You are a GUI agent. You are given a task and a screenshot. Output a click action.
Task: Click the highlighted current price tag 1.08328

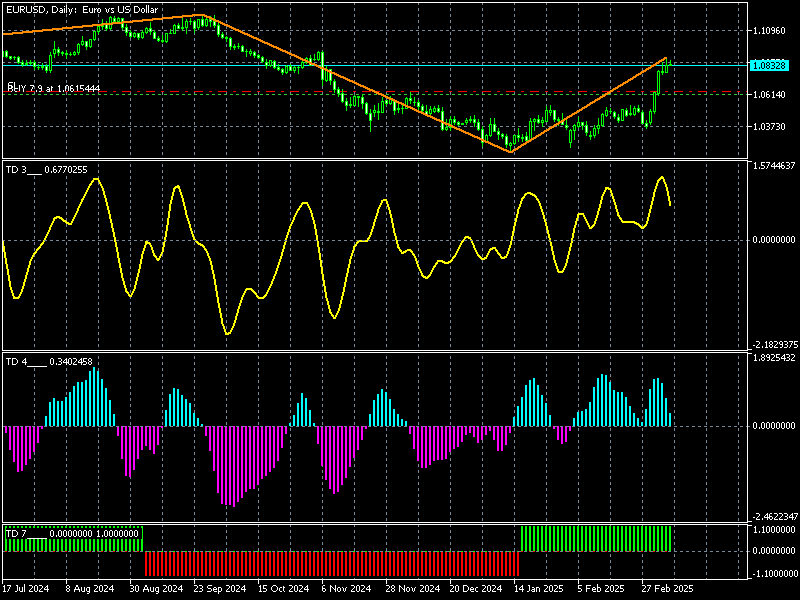point(768,65)
